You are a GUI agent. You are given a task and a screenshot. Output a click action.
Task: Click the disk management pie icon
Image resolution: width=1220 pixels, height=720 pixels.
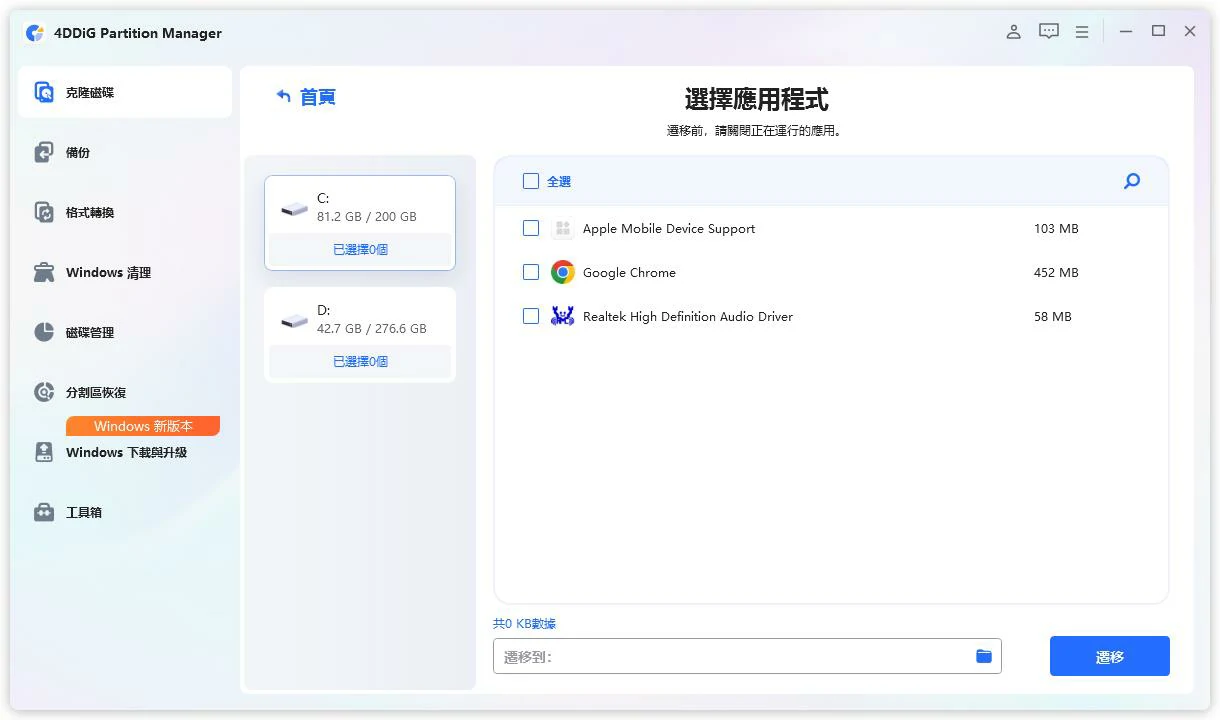coord(44,332)
